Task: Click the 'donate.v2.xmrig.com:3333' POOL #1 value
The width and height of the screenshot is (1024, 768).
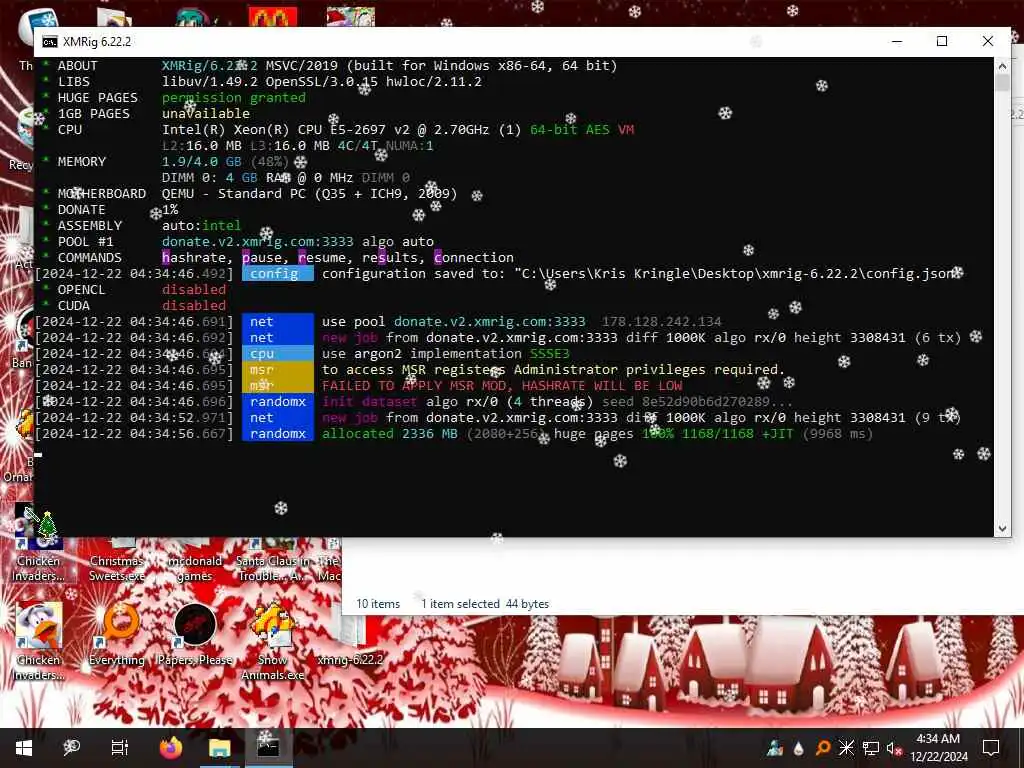Action: point(257,242)
